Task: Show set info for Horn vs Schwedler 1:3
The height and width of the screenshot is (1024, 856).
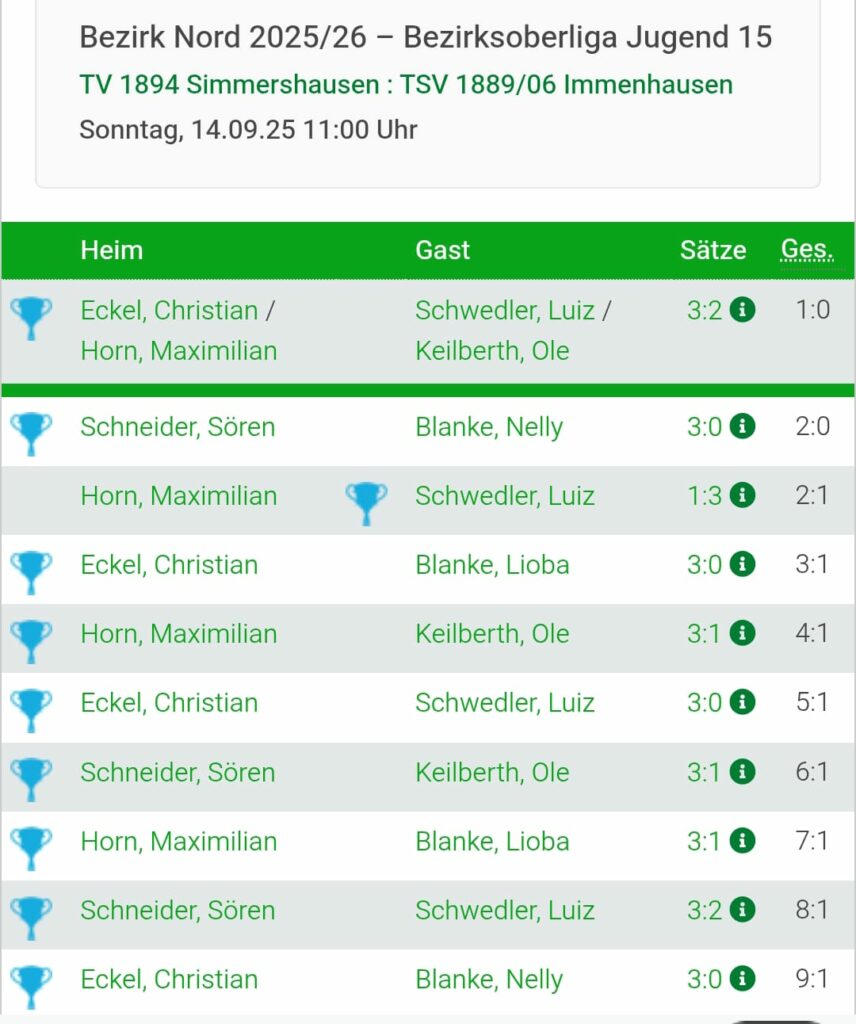Action: pyautogui.click(x=742, y=496)
